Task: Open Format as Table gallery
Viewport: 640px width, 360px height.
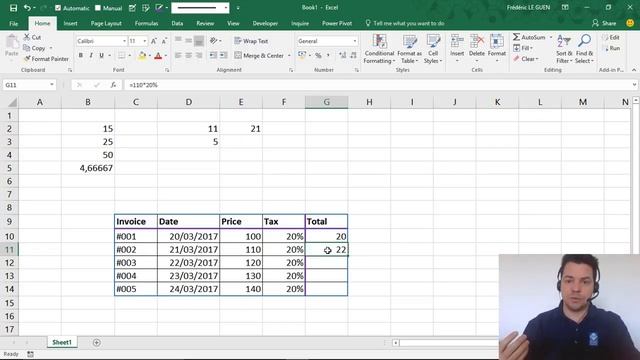Action: [409, 49]
